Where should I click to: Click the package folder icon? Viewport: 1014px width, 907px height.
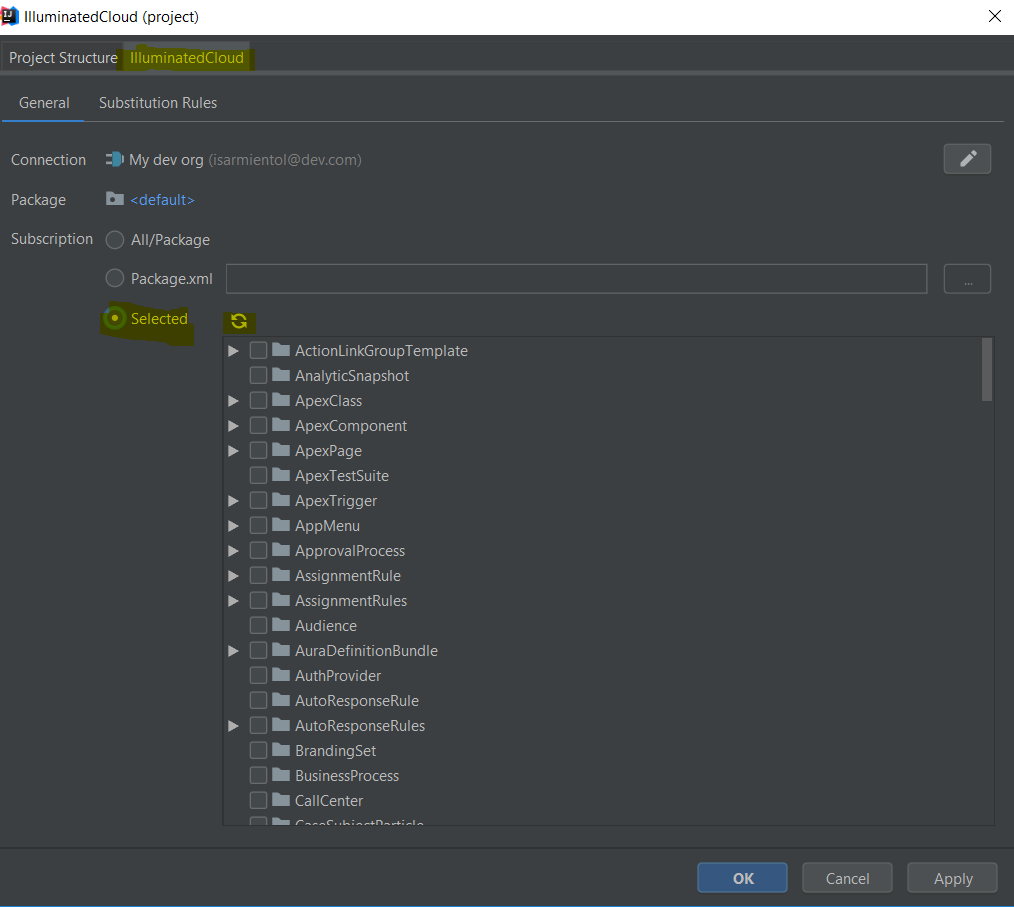click(115, 199)
